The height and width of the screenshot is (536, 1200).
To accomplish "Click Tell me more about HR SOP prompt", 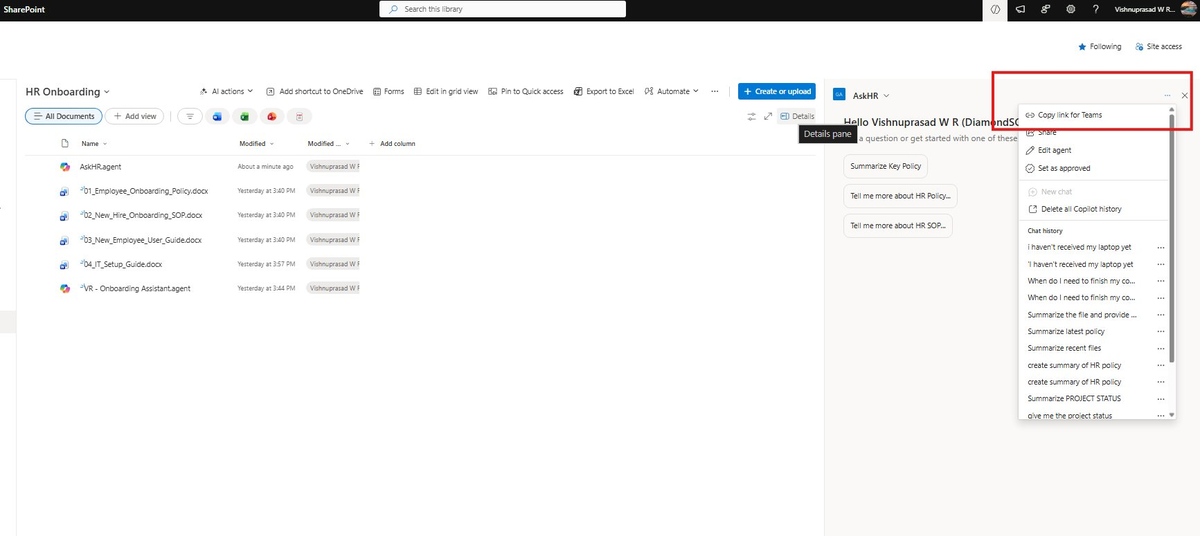I will pos(898,226).
